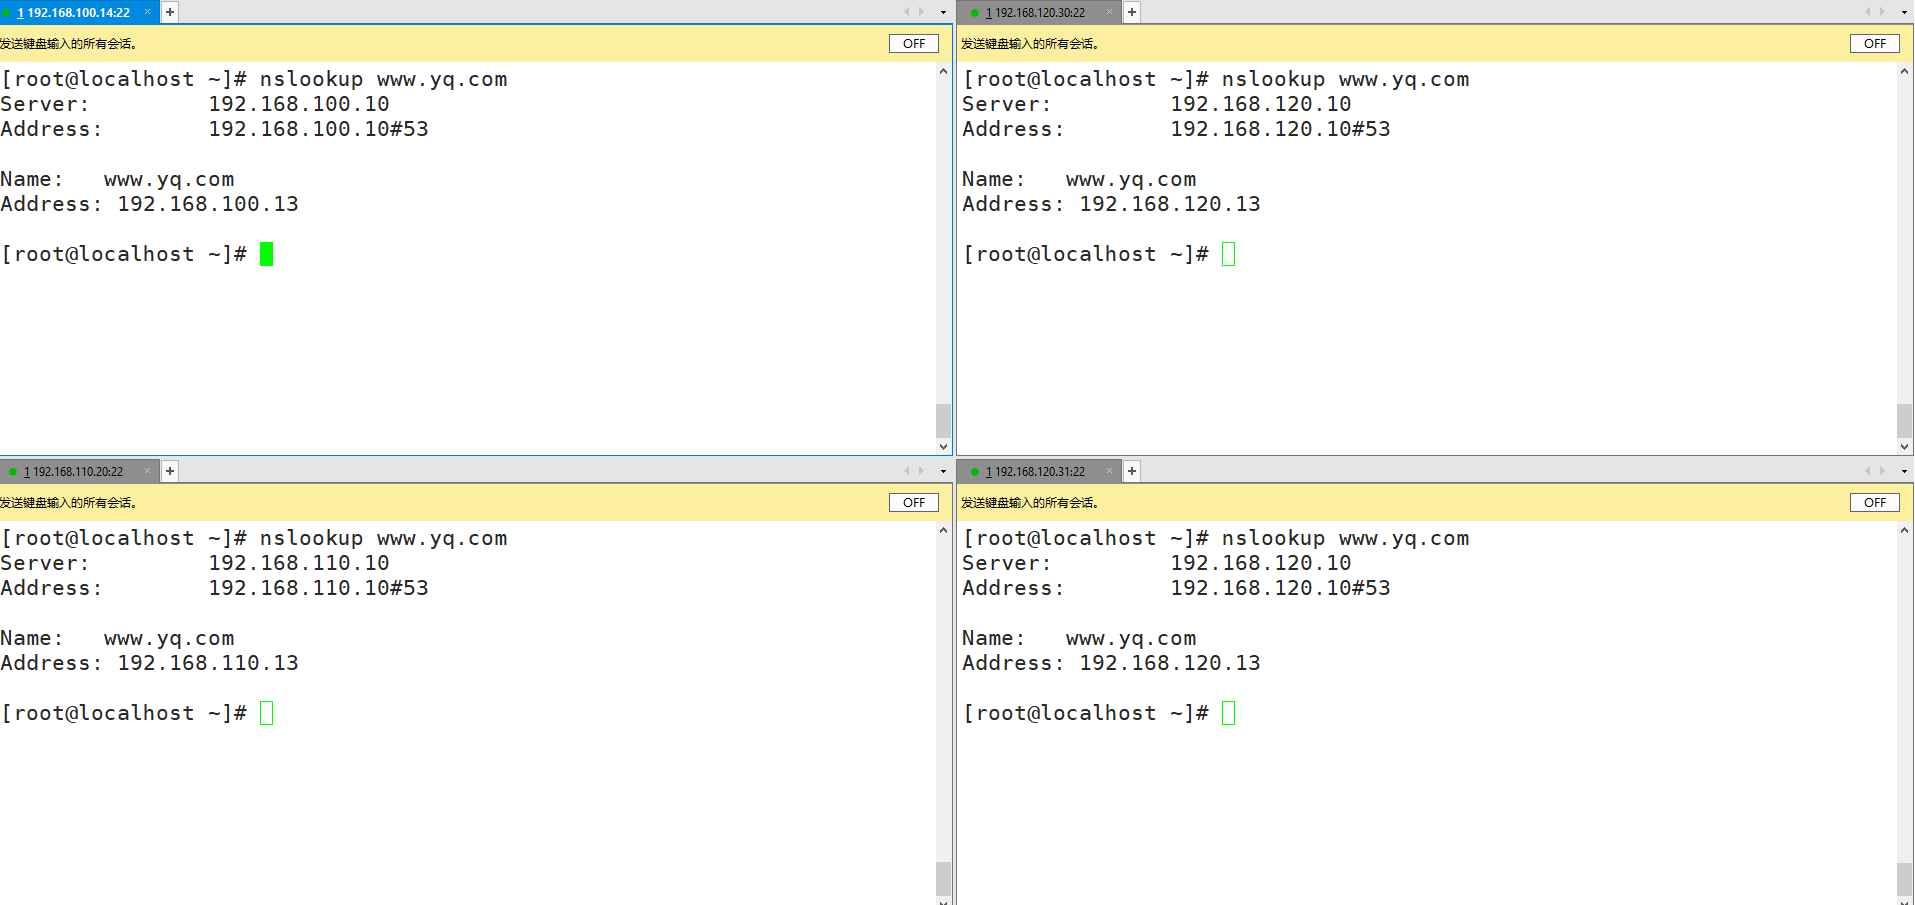The width and height of the screenshot is (1915, 905).
Task: Click scroll up arrow in 192.168.120.30 terminal
Action: coord(1904,71)
